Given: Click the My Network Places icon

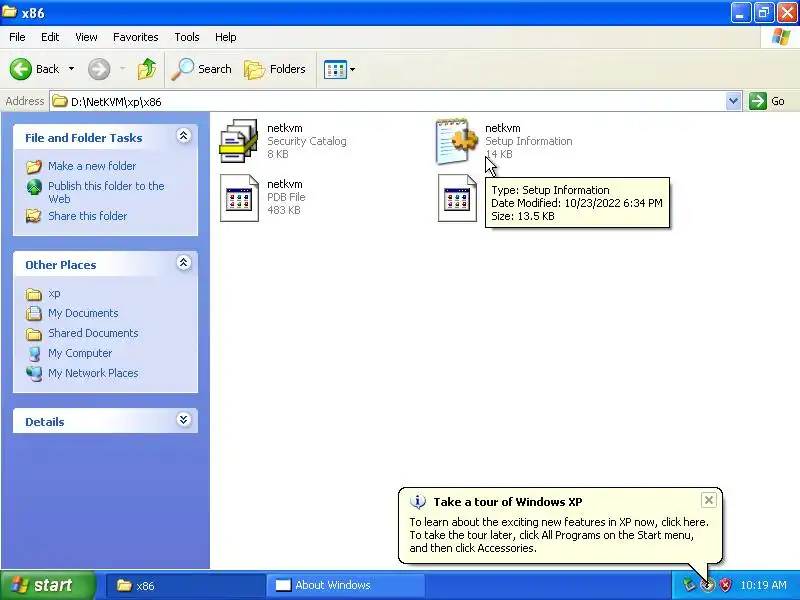Looking at the screenshot, I should pos(34,373).
